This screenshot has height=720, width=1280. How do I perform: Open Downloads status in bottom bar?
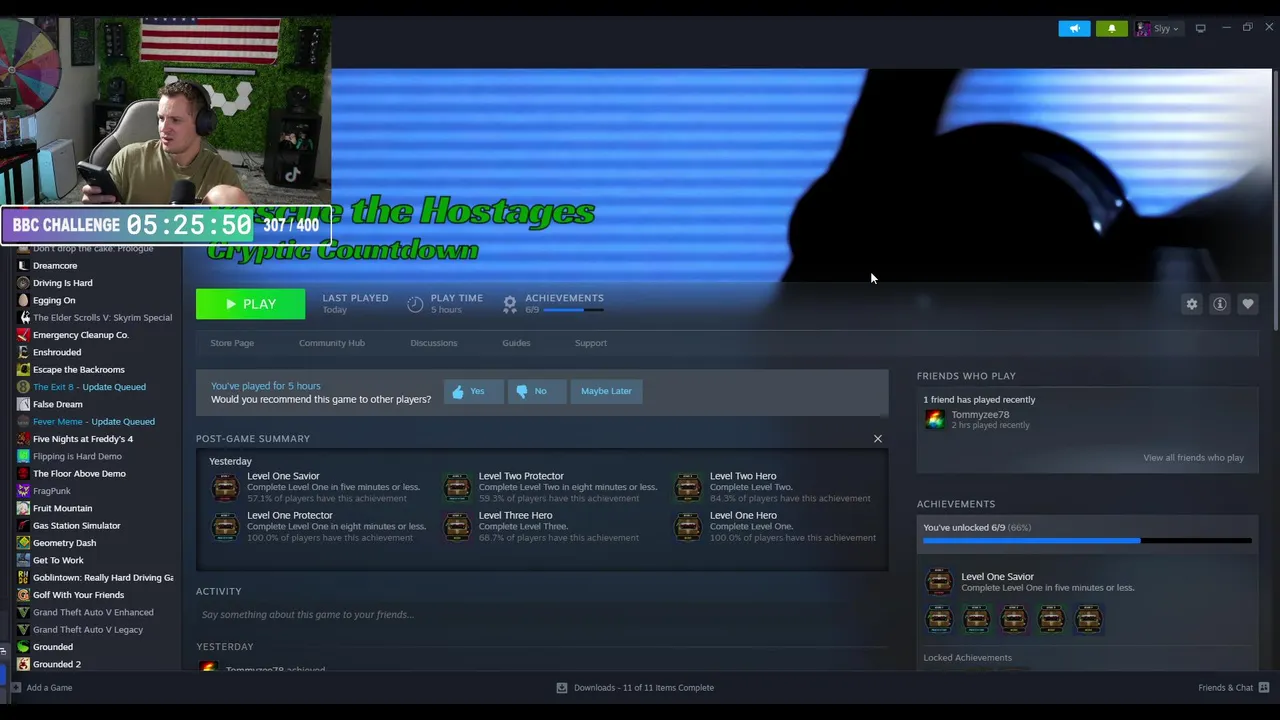pyautogui.click(x=635, y=688)
